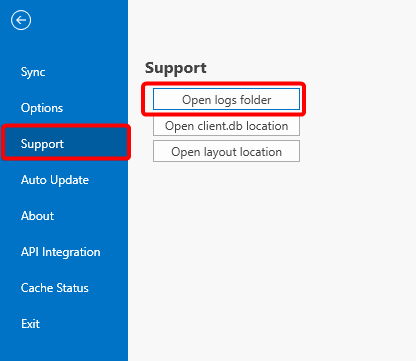View the Cache Status page
This screenshot has width=416, height=361.
[64, 288]
